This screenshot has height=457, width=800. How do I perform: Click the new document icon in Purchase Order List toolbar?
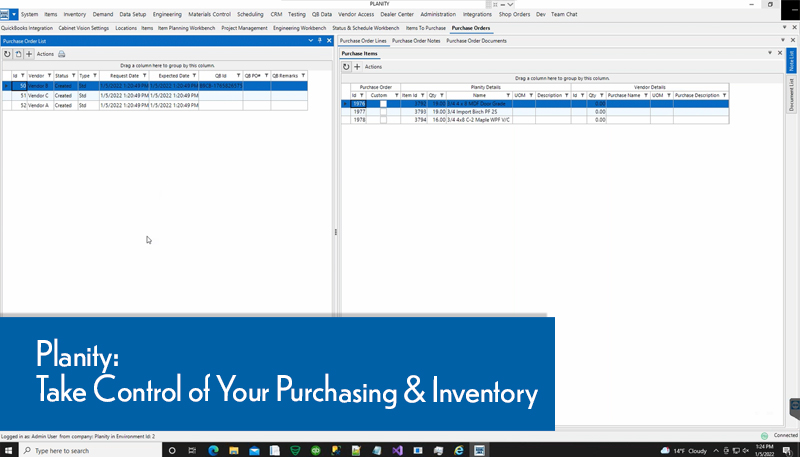tap(18, 54)
